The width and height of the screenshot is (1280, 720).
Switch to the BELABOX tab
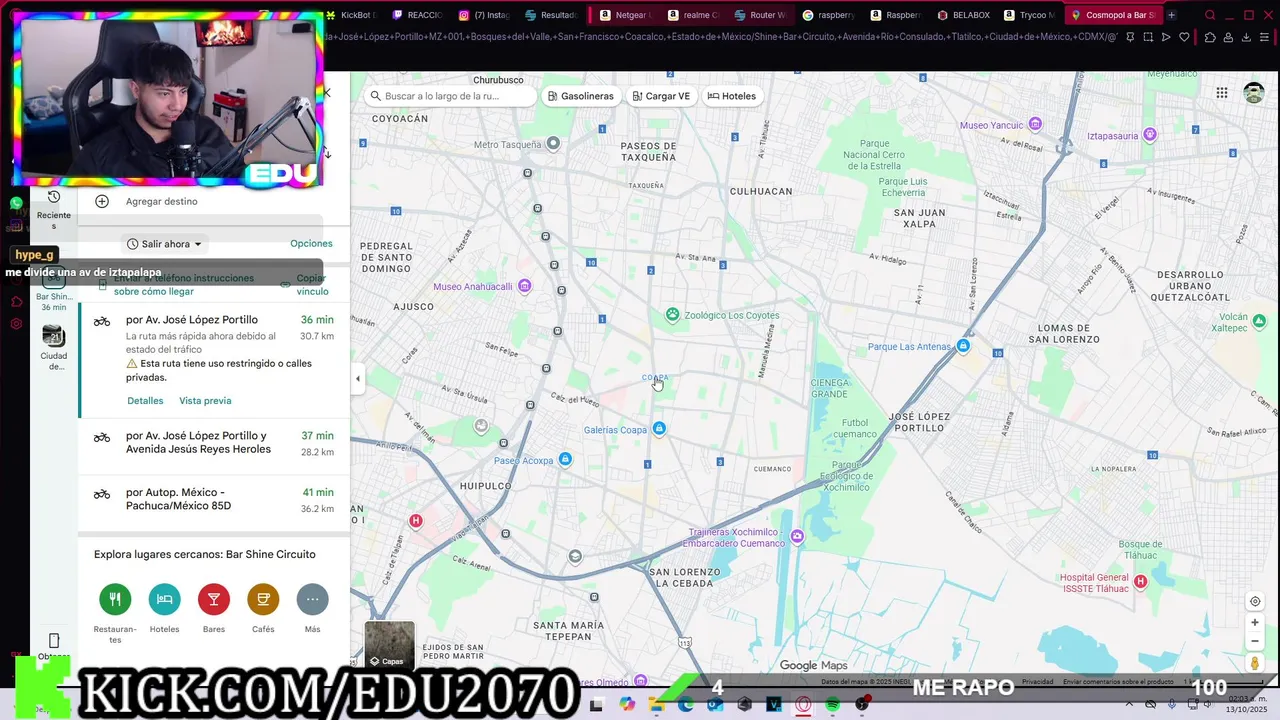point(964,15)
